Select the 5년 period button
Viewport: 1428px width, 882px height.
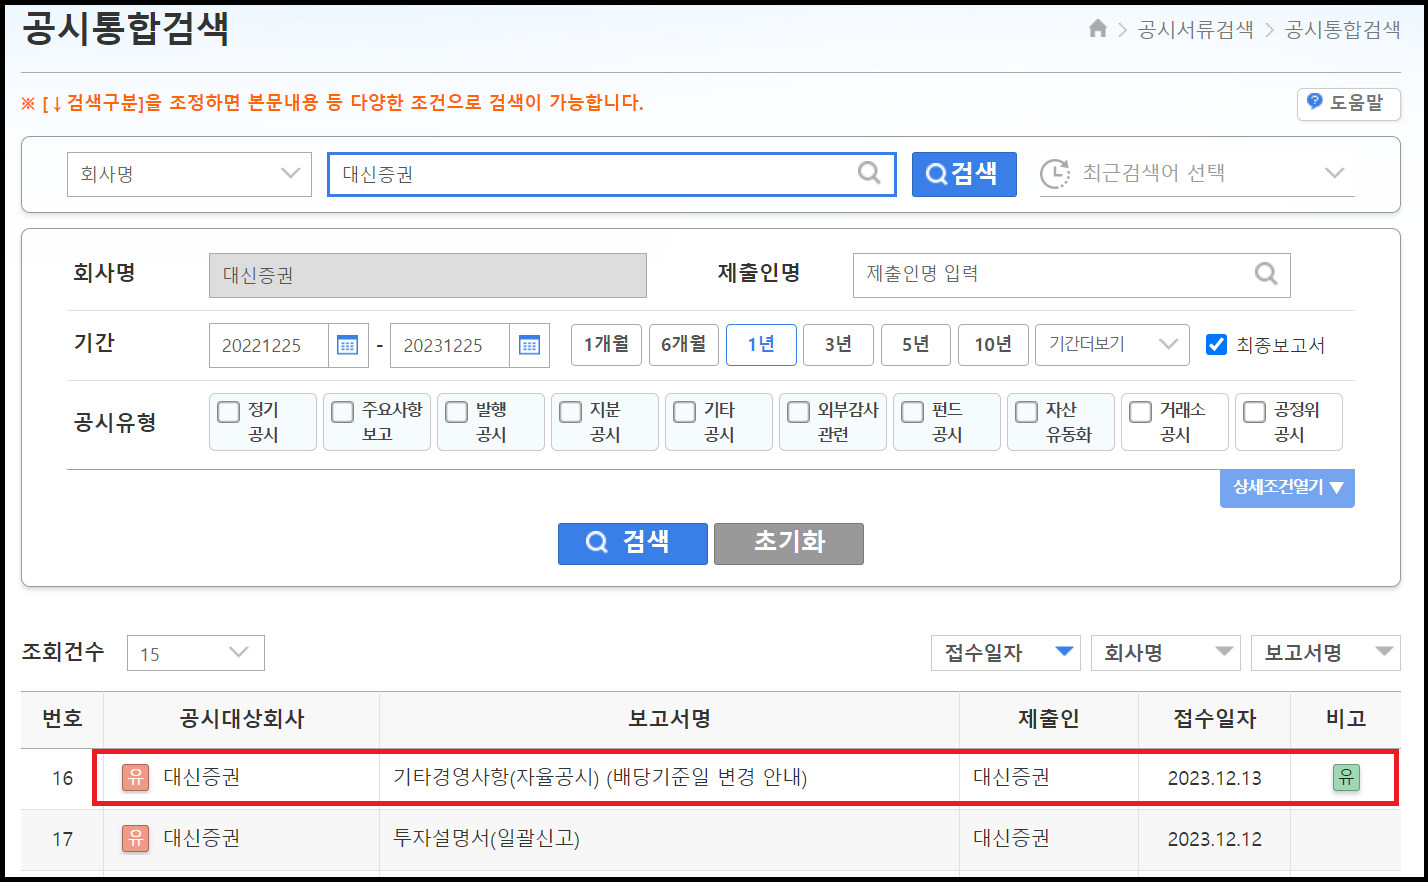pyautogui.click(x=916, y=345)
